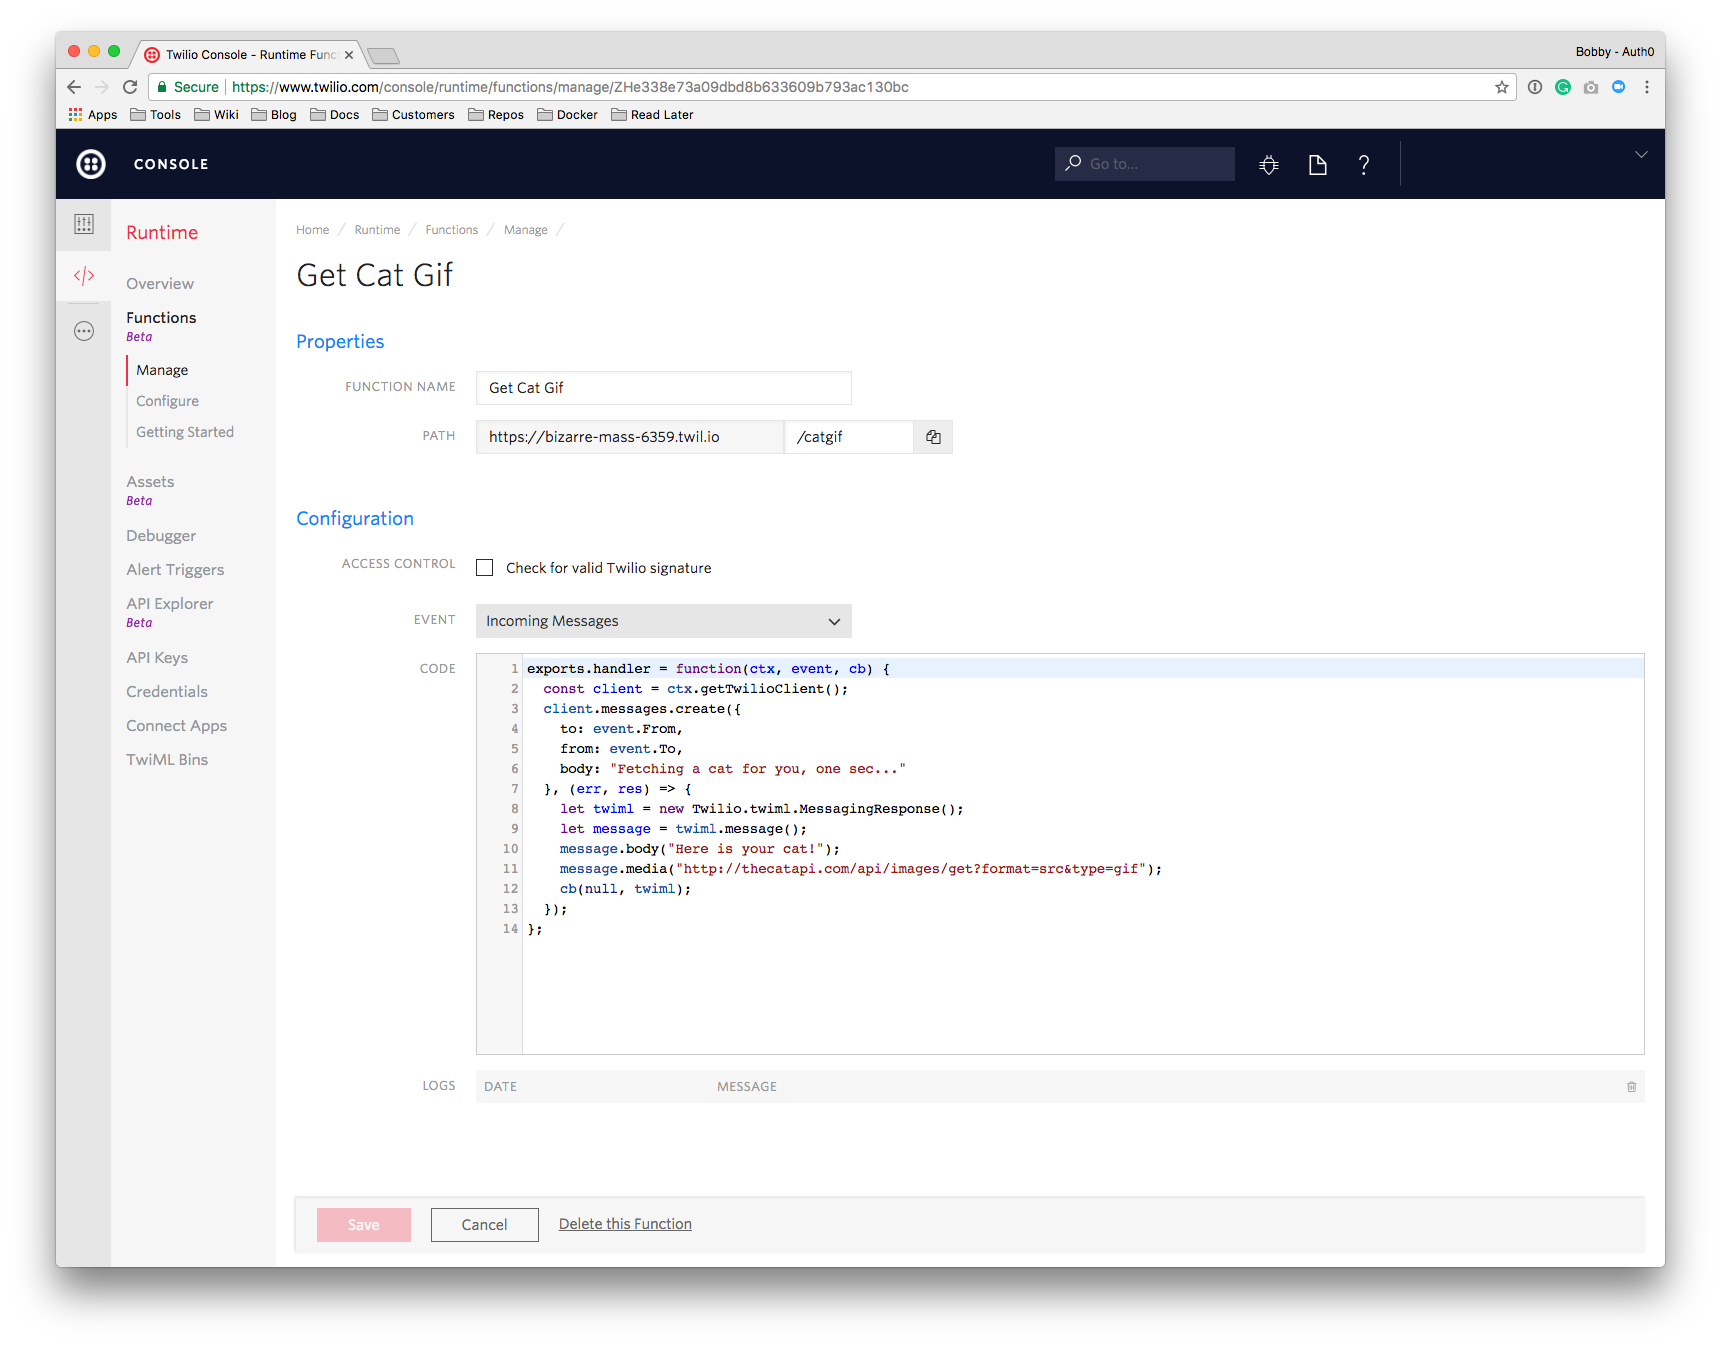
Task: Click the Save button
Action: (364, 1225)
